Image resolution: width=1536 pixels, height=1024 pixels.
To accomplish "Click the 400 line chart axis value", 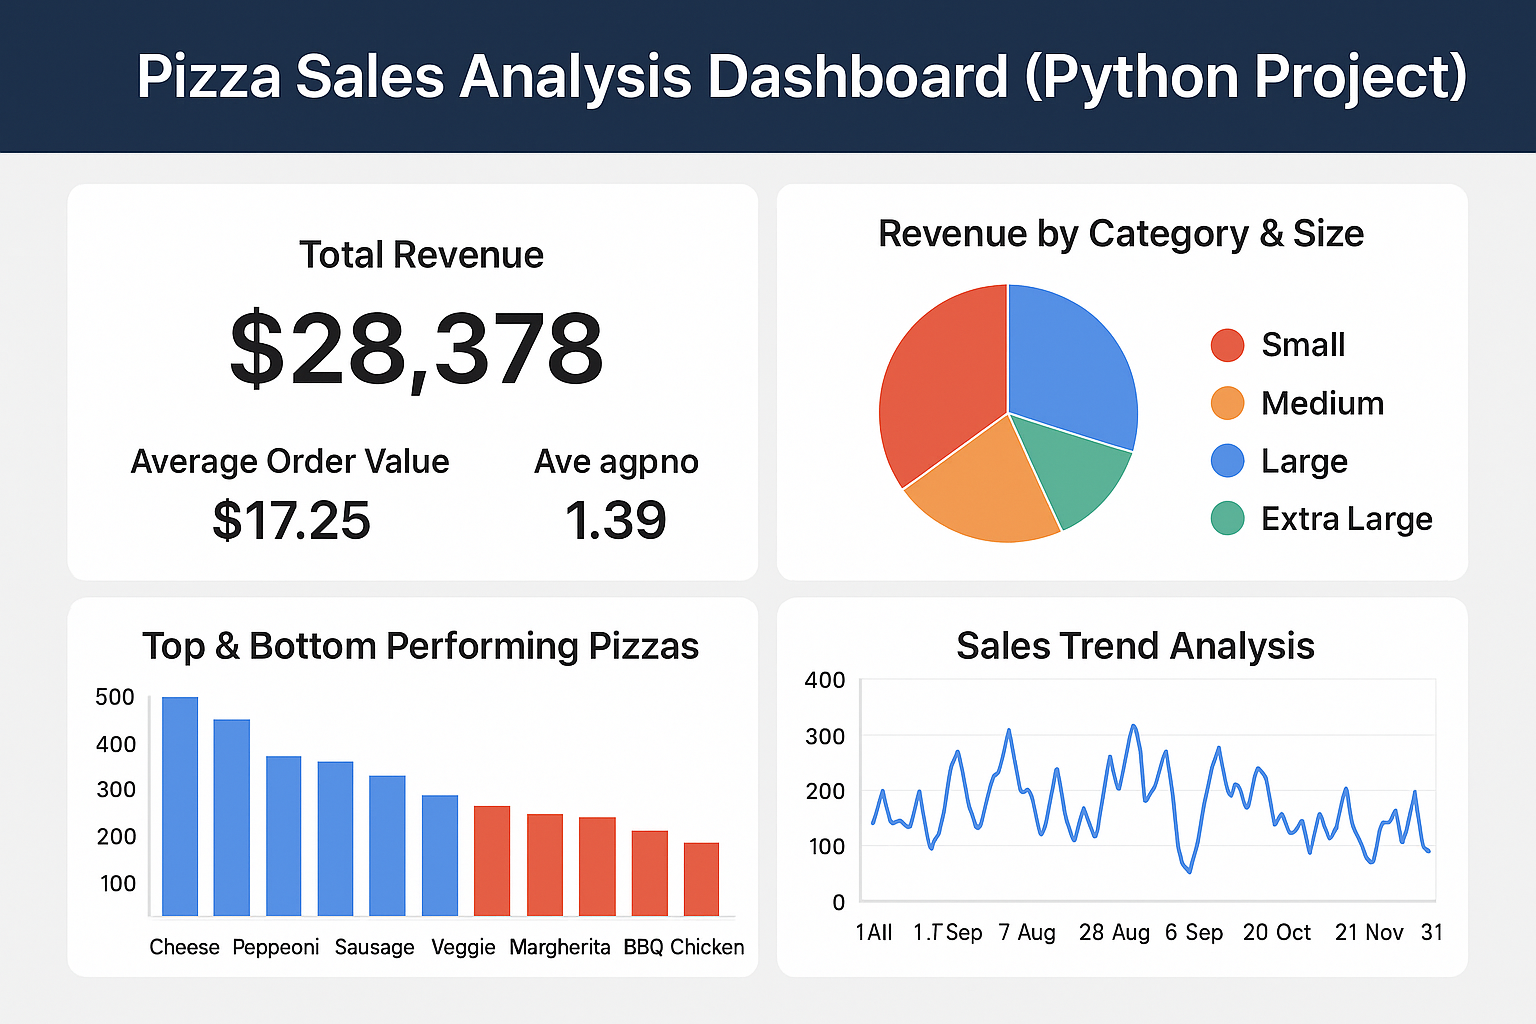I will tap(825, 680).
